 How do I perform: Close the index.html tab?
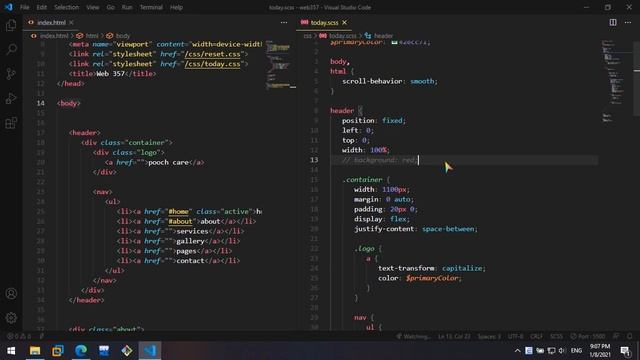click(x=71, y=22)
